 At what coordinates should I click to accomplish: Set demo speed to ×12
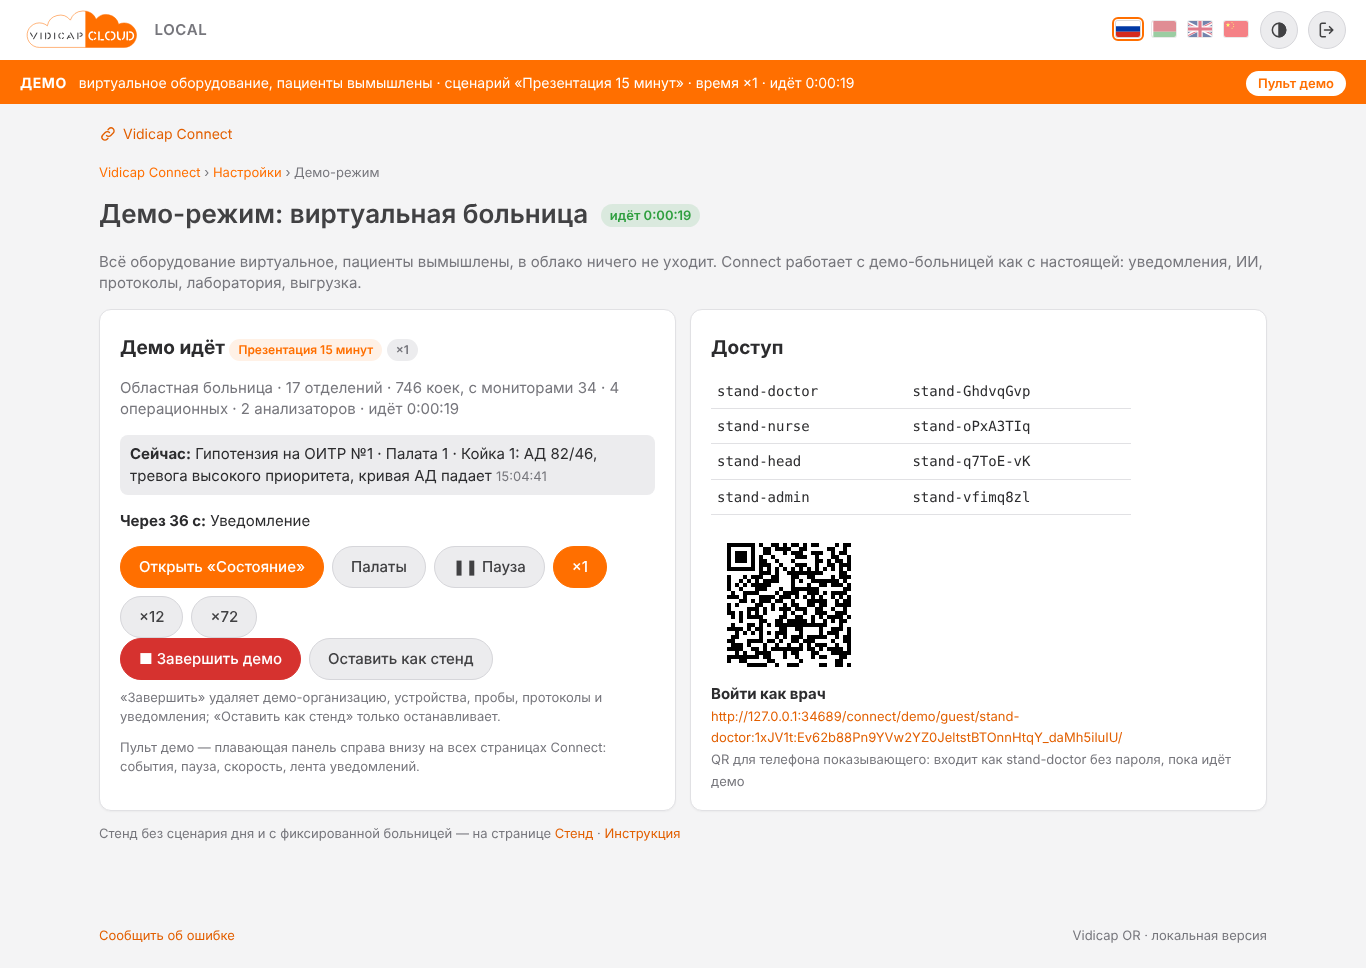(x=152, y=617)
